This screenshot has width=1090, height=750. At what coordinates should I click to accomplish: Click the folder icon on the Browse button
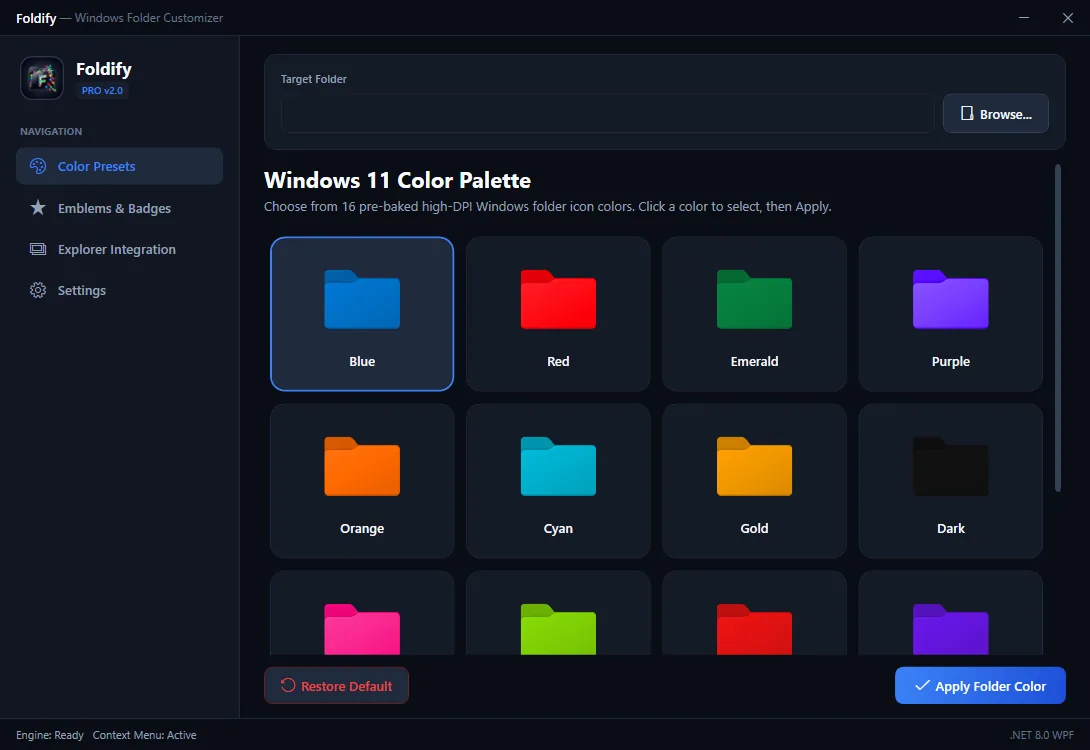click(x=967, y=113)
